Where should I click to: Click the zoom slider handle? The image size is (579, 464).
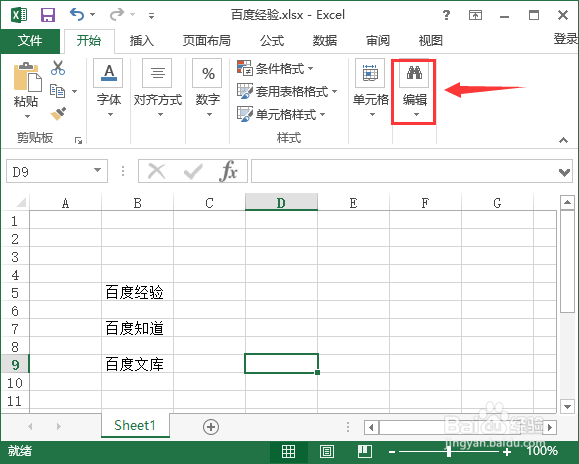449,451
